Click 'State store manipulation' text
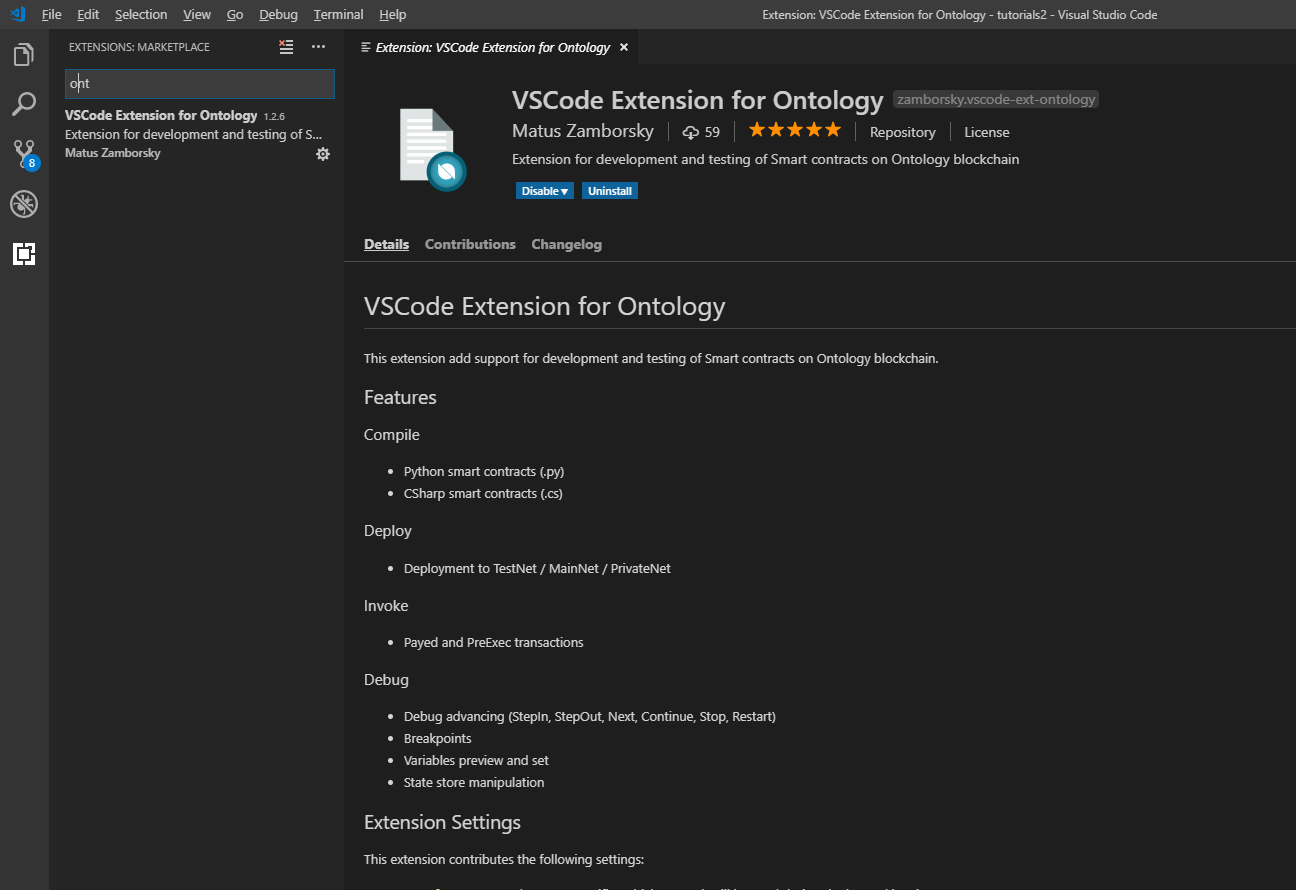This screenshot has width=1296, height=890. click(474, 782)
